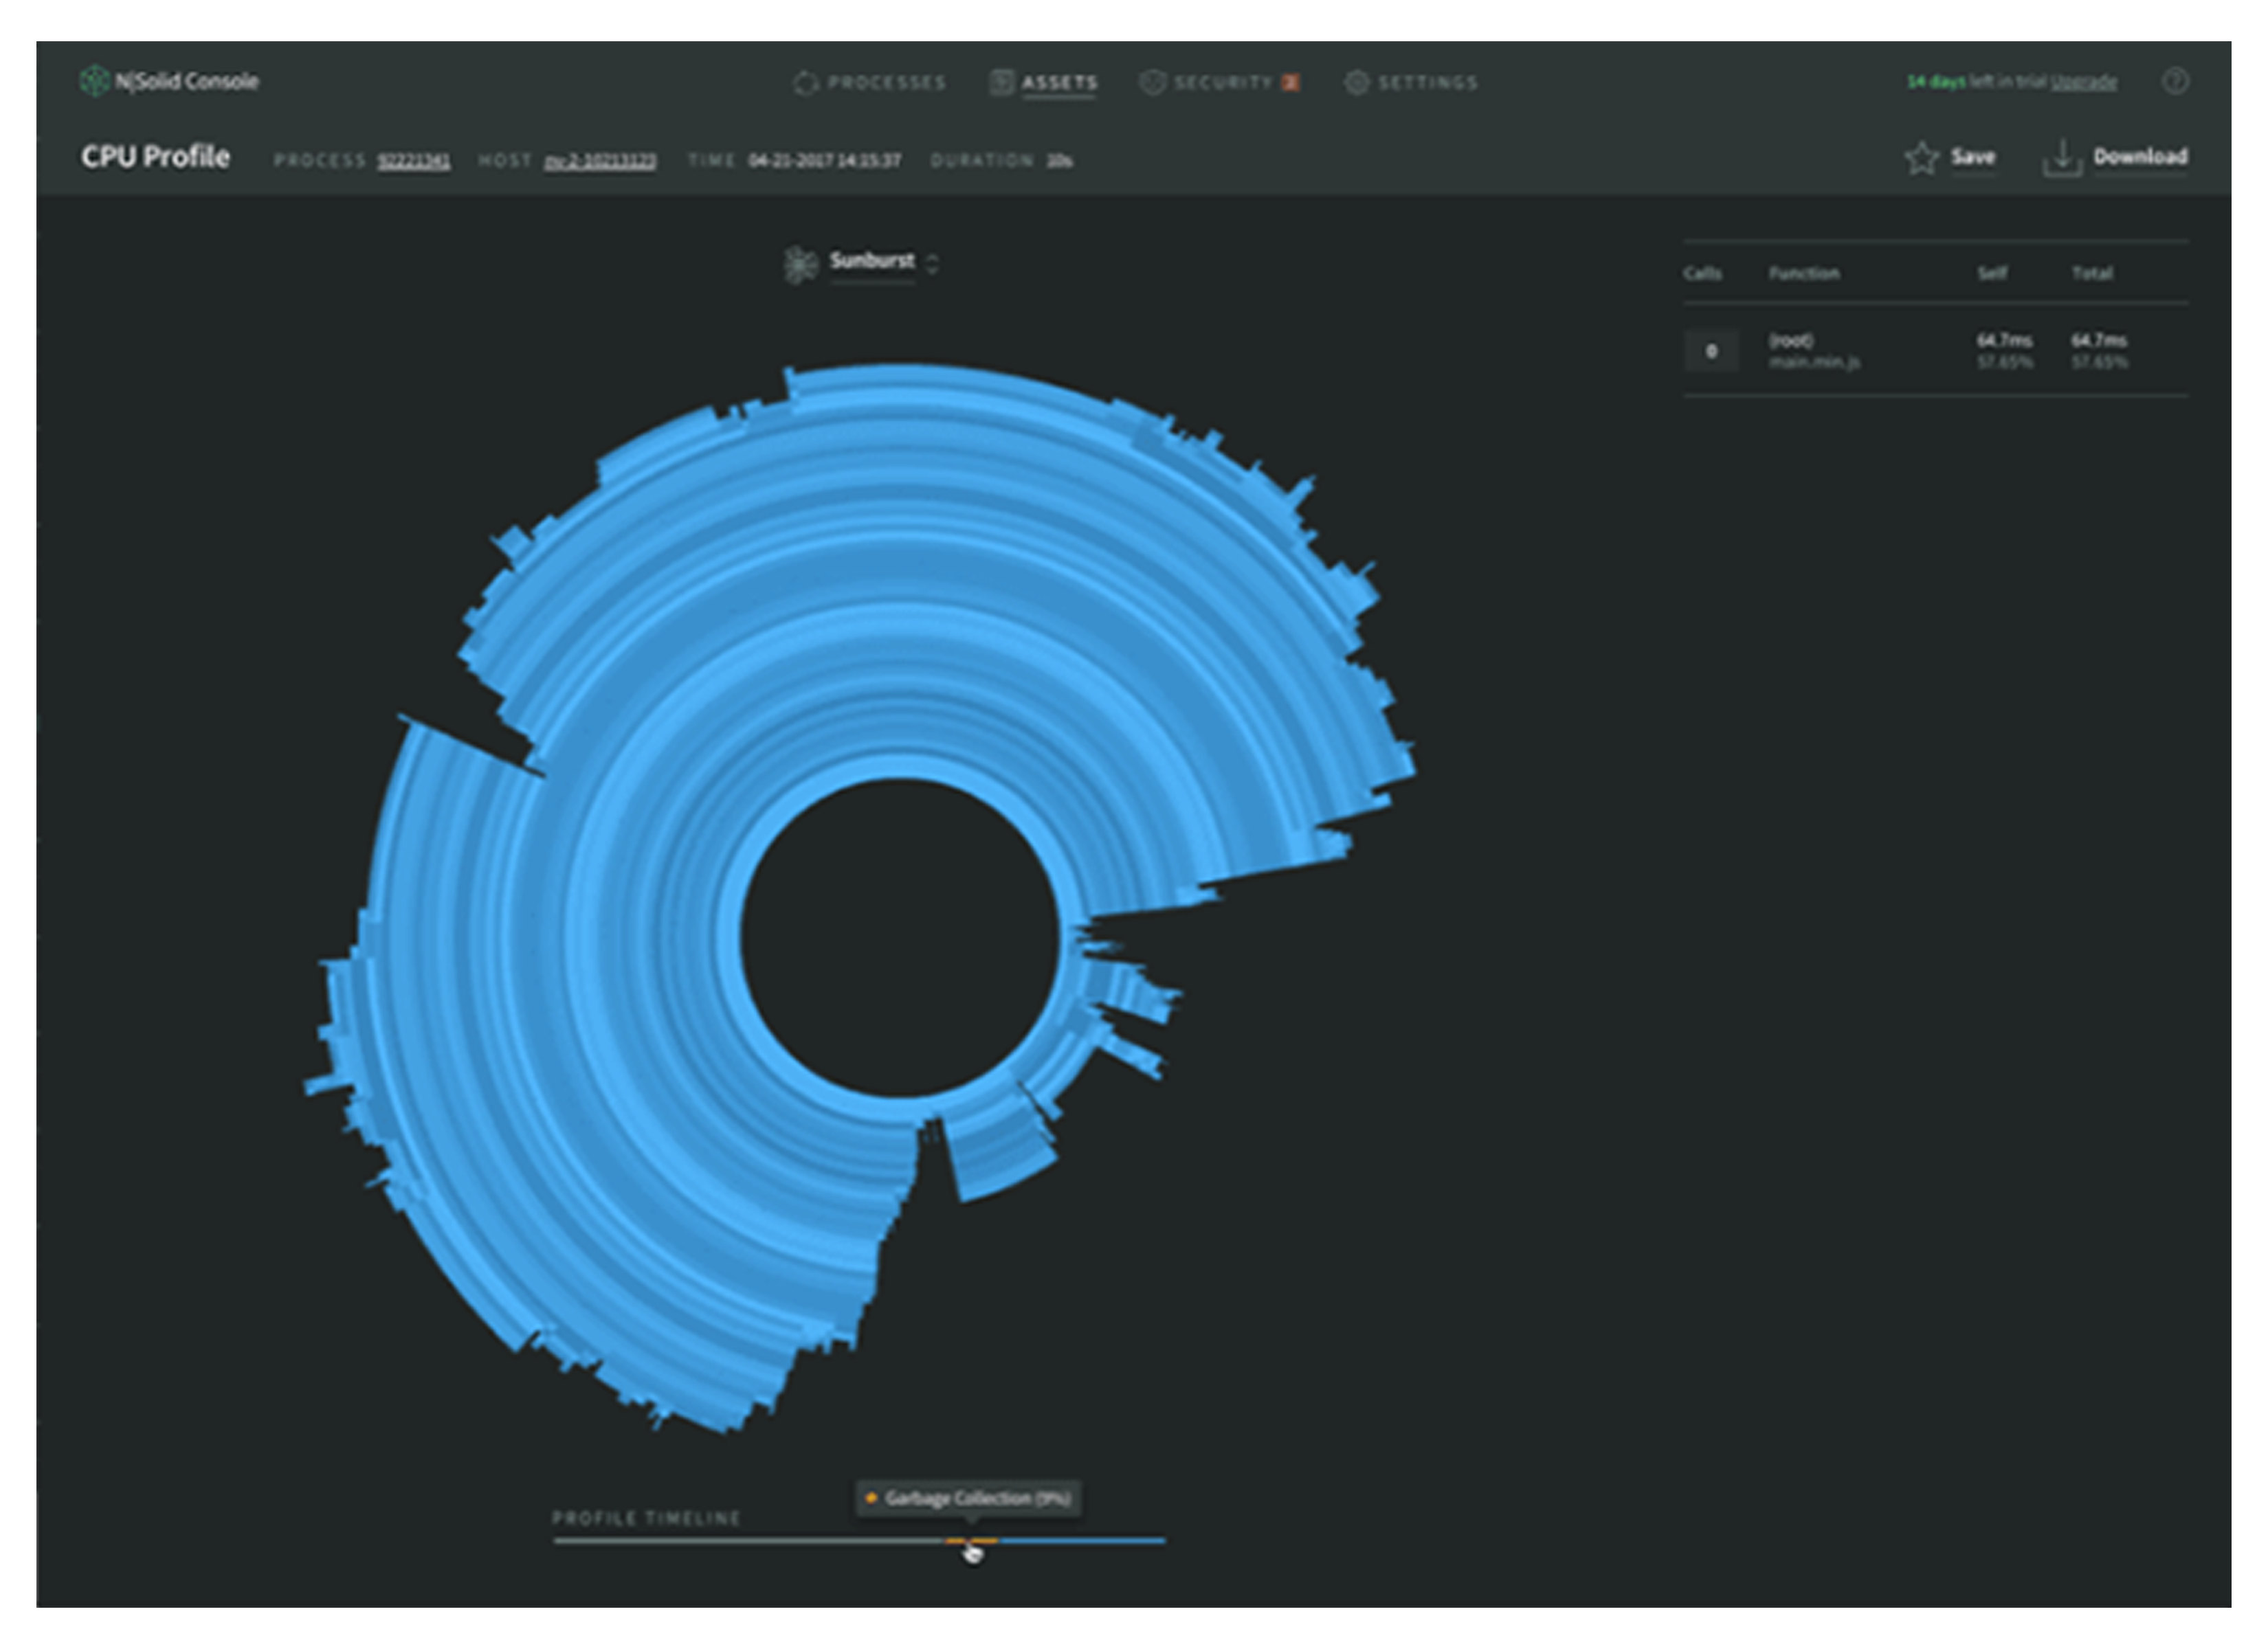2268x1649 pixels.
Task: Click the N|Solid Console logo icon
Action: (x=94, y=81)
